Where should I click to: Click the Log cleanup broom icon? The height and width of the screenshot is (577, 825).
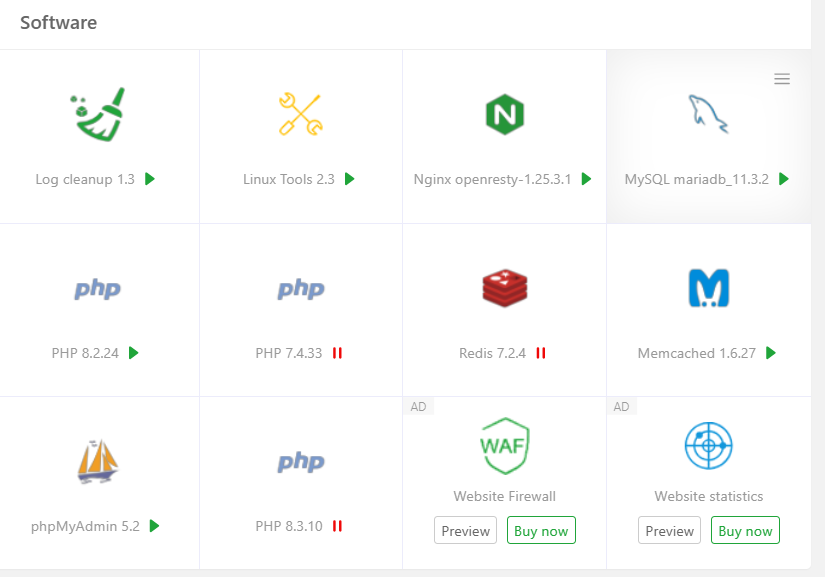click(x=99, y=113)
